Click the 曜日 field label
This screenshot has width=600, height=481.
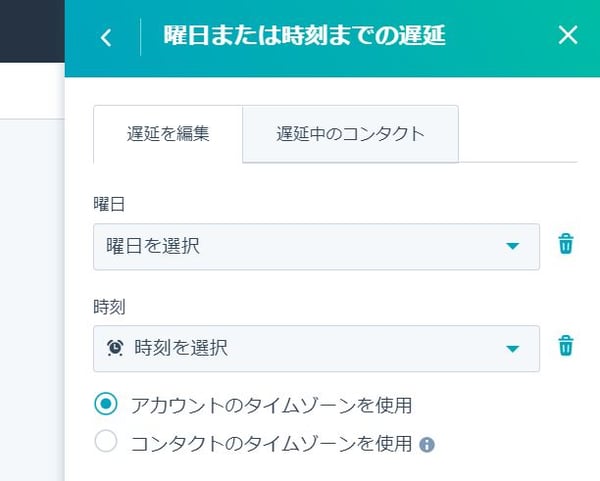point(109,204)
